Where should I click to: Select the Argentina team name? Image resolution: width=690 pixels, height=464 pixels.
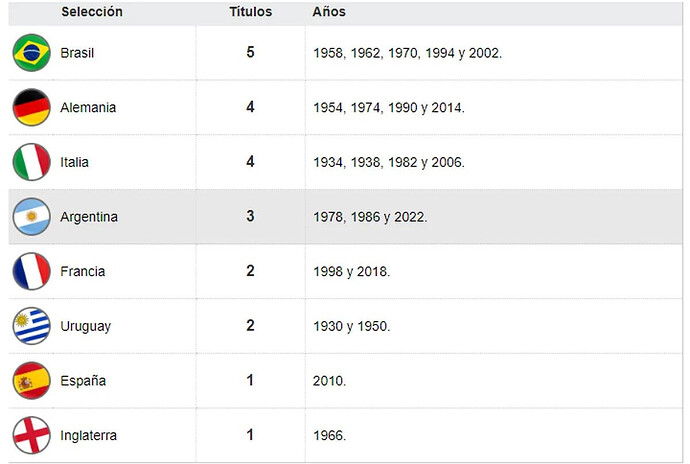89,217
